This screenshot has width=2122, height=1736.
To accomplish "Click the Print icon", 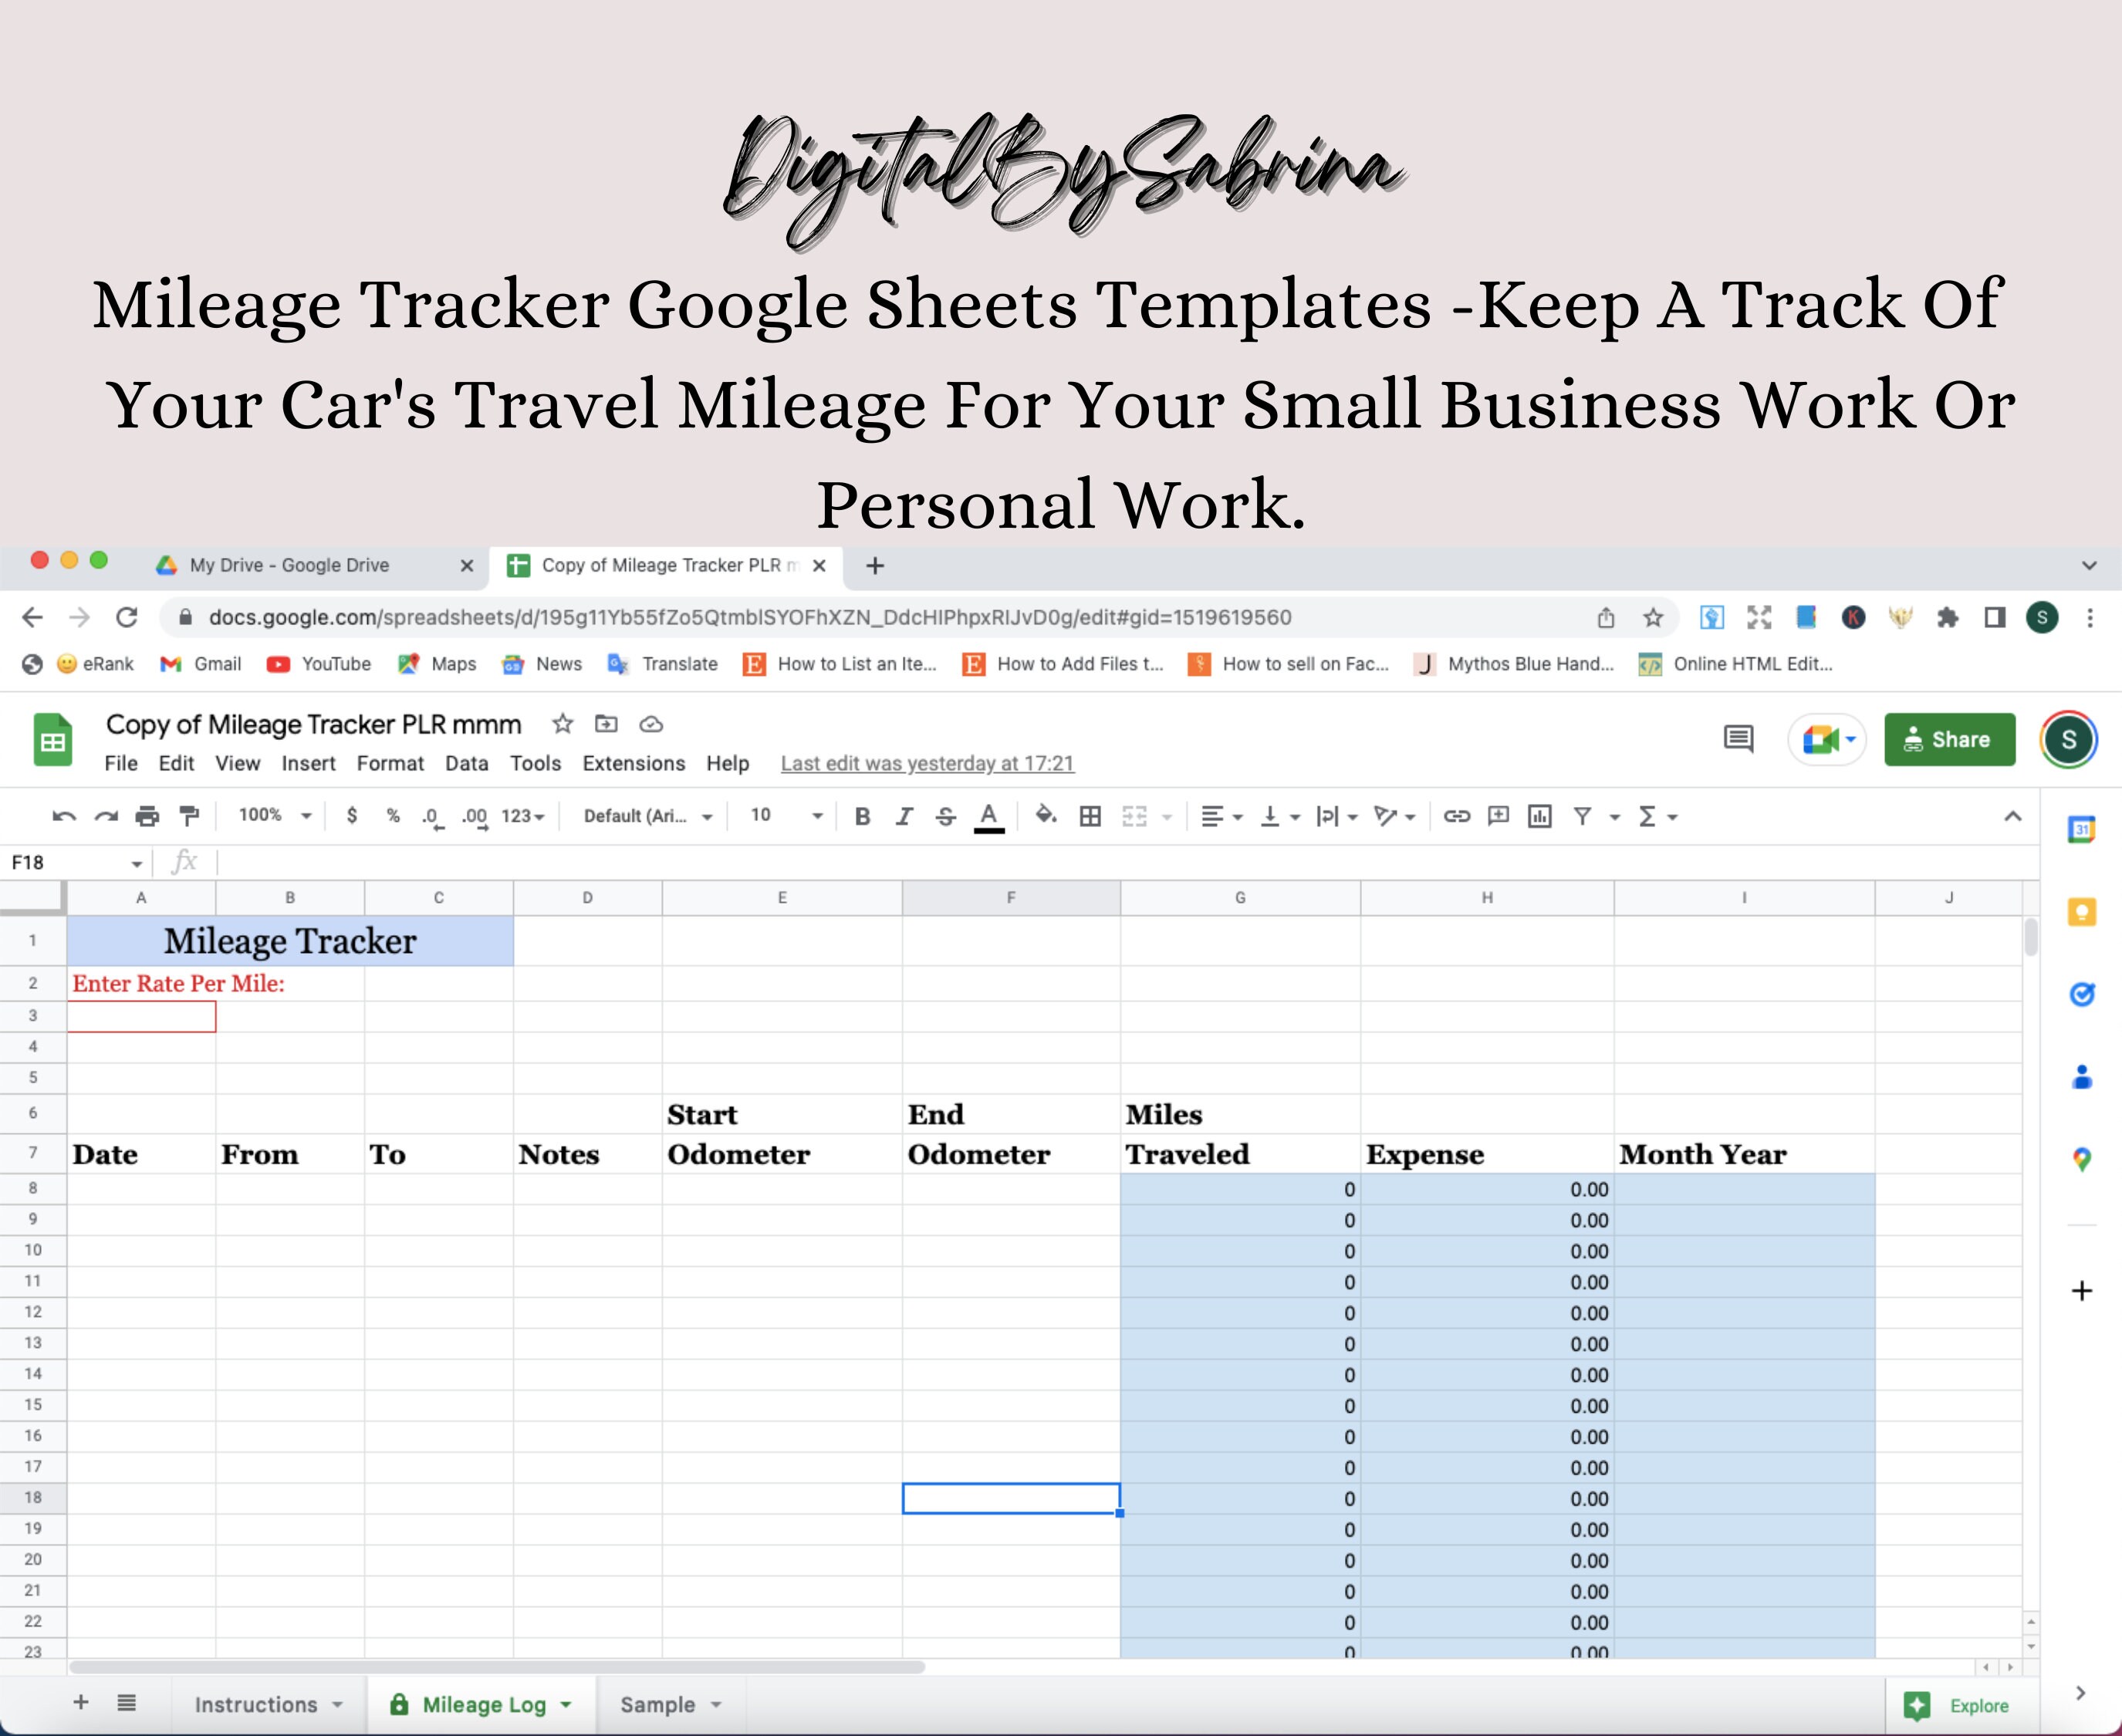I will [x=147, y=817].
